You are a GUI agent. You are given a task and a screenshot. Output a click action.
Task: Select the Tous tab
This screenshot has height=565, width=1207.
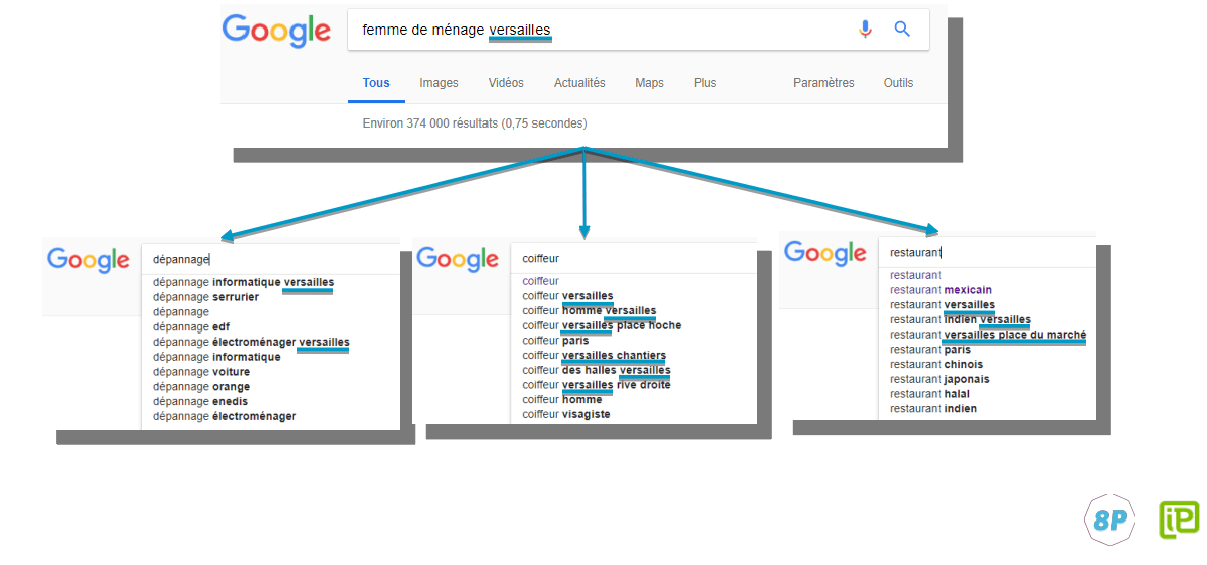point(376,83)
